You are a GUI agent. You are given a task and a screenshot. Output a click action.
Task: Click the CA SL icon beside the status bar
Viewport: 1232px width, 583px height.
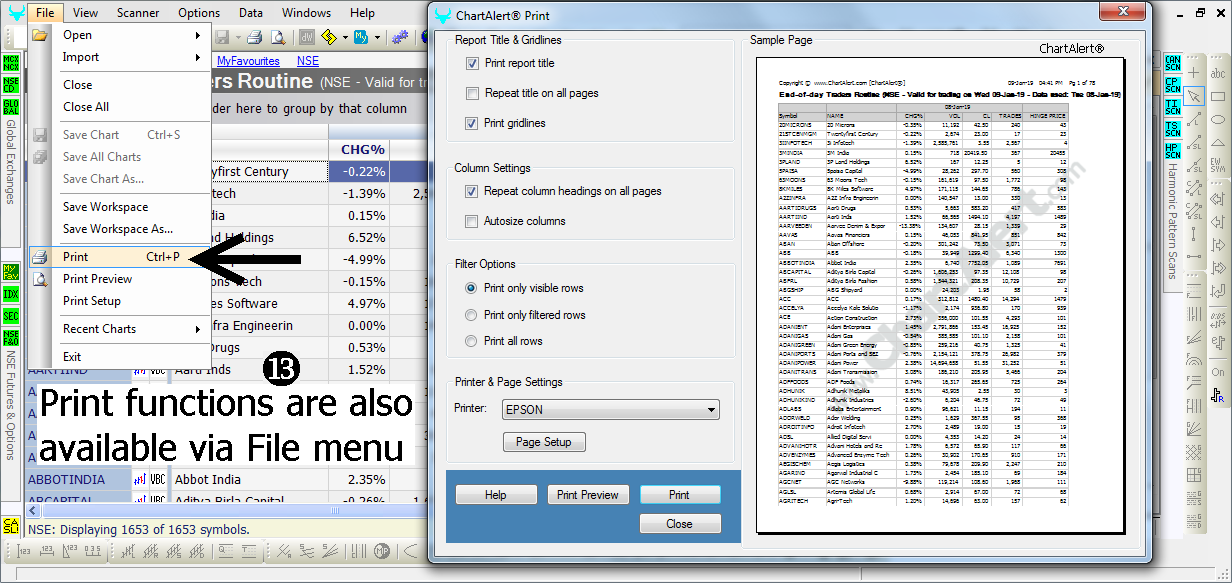point(11,527)
